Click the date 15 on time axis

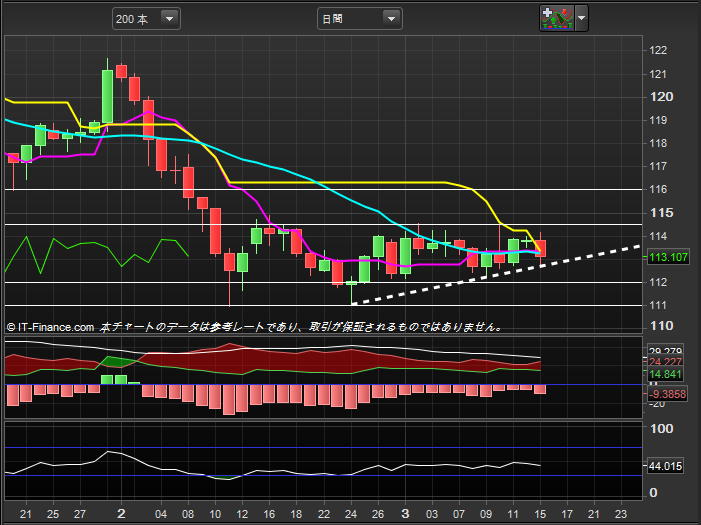(540, 514)
